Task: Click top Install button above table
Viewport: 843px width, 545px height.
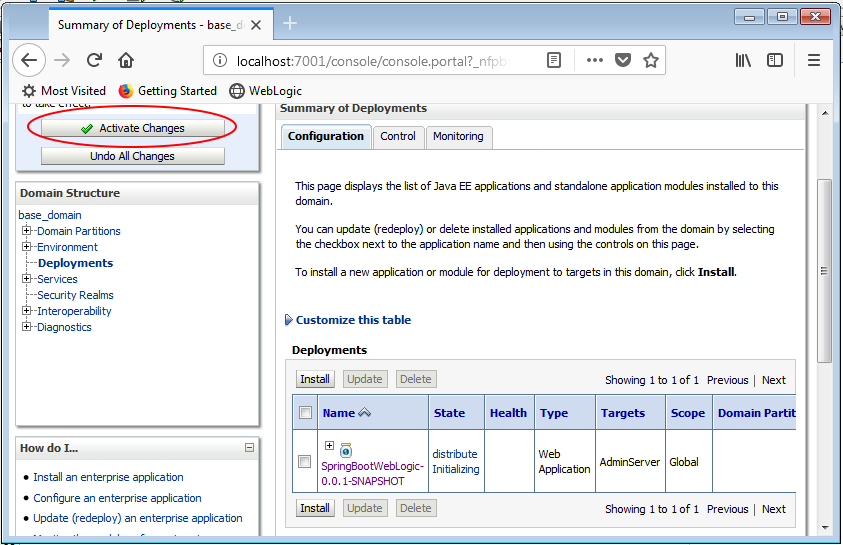Action: (315, 379)
